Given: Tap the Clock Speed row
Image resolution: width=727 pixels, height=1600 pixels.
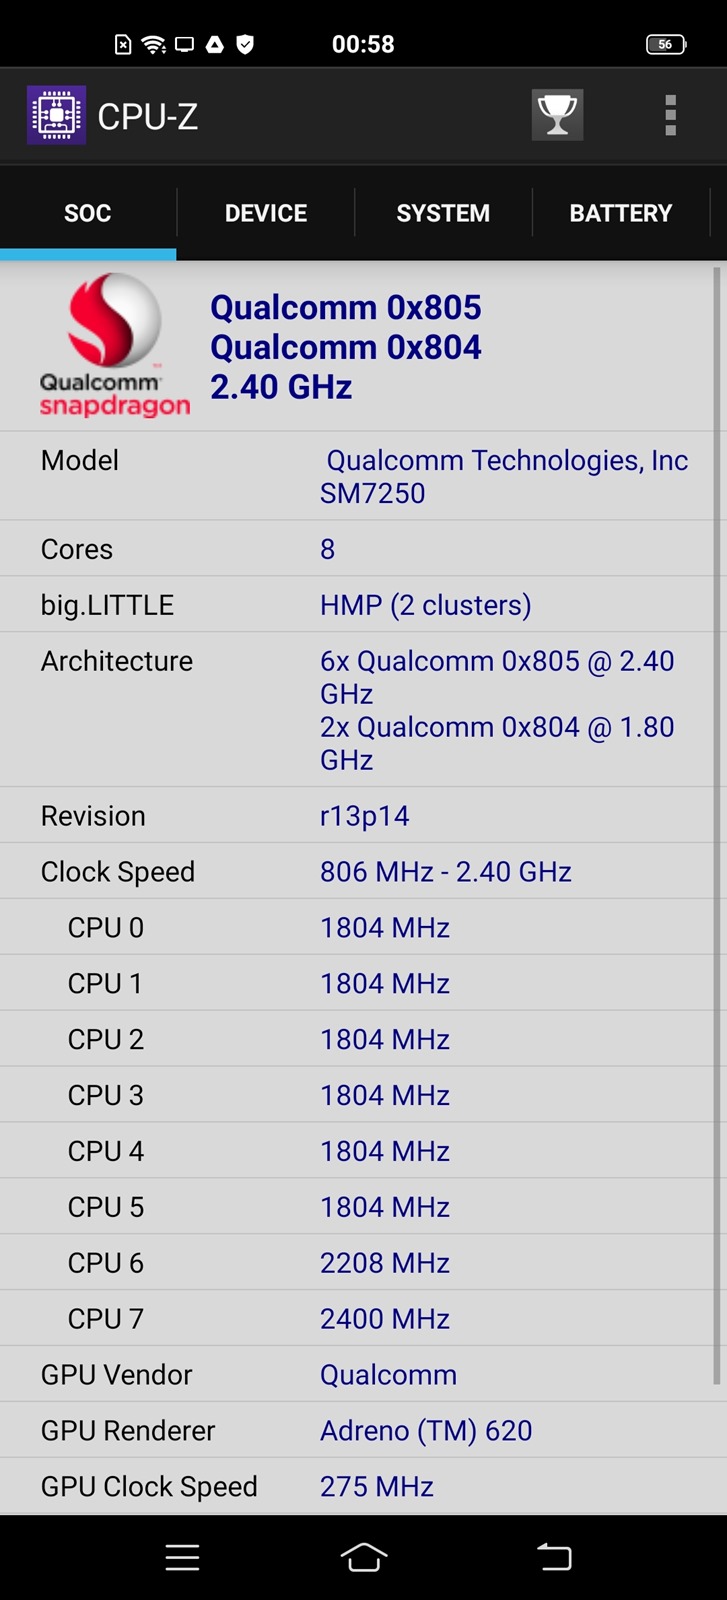Looking at the screenshot, I should coord(363,872).
